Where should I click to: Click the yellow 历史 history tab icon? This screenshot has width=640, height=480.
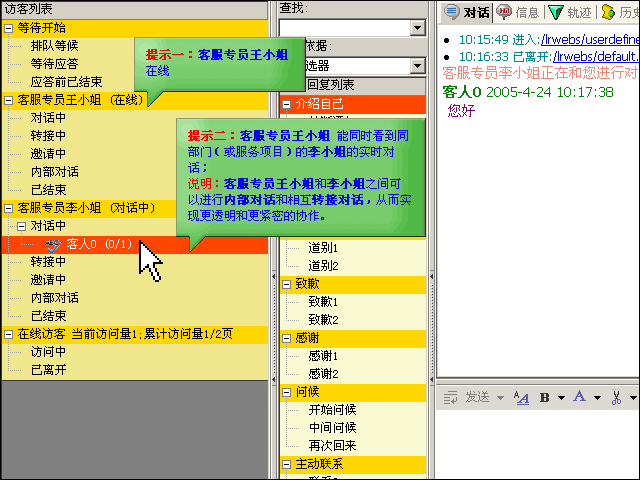(x=608, y=12)
